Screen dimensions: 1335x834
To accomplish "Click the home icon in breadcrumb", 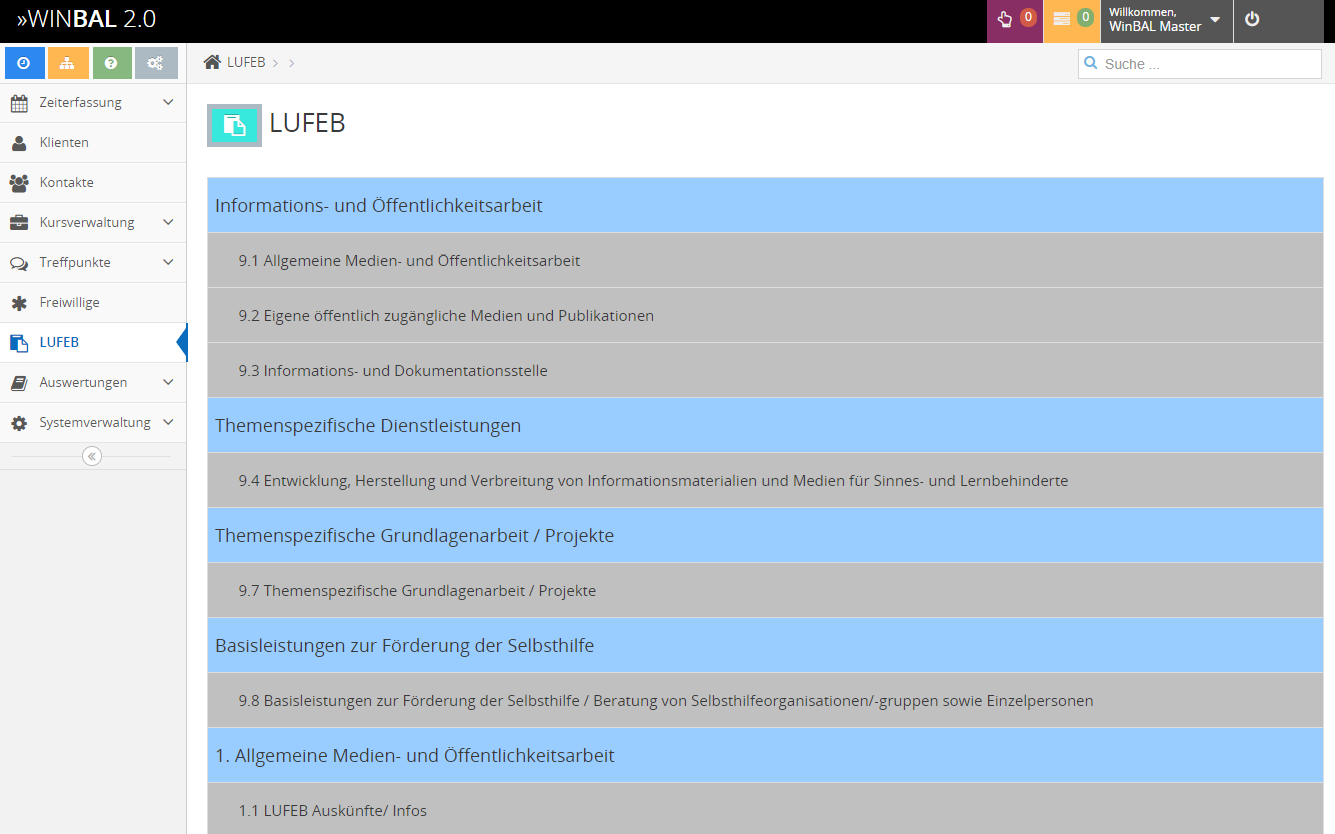I will pos(212,62).
